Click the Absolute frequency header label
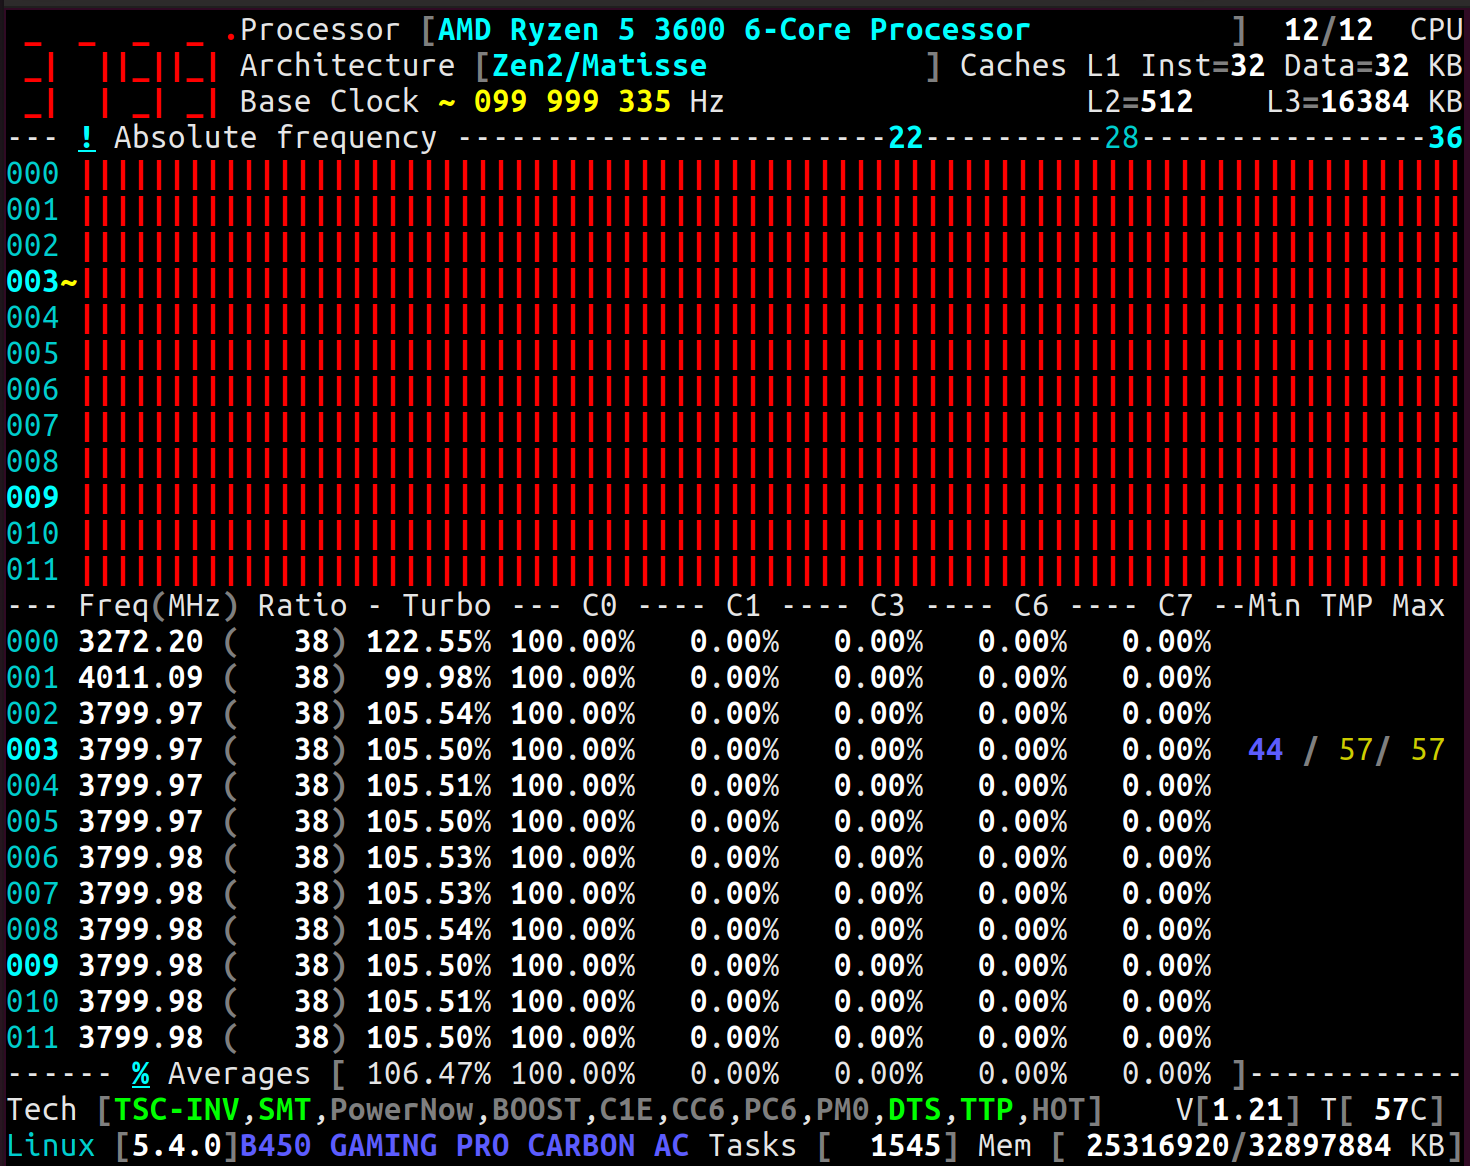Viewport: 1470px width, 1166px height. [x=275, y=138]
